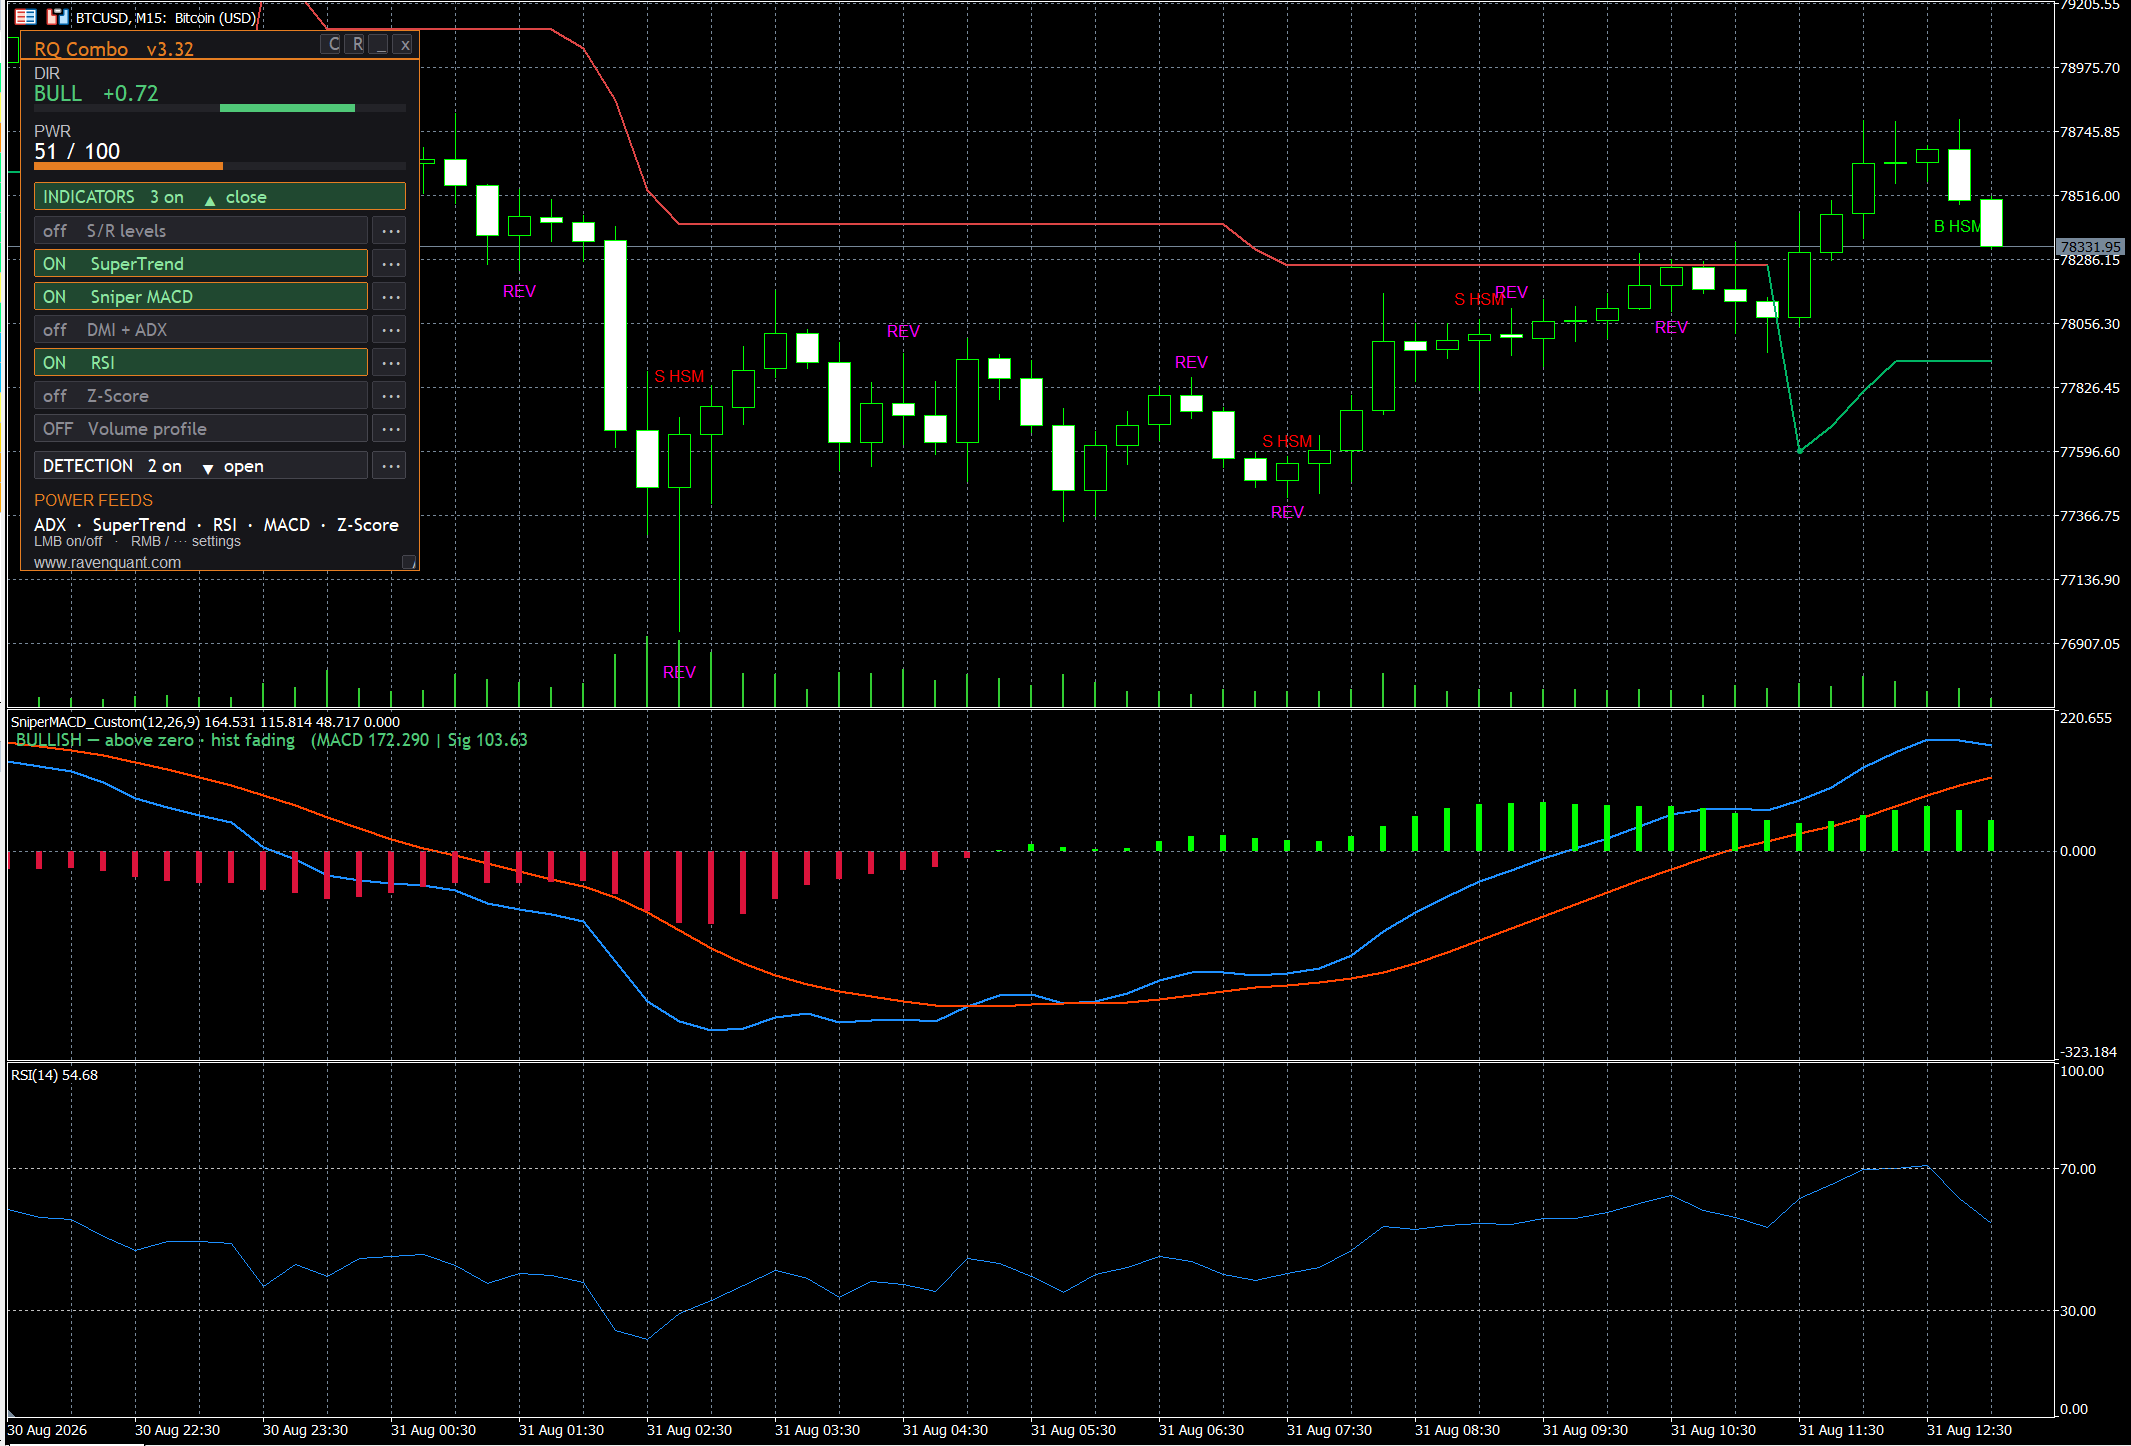This screenshot has height=1446, width=2131.
Task: Open SuperTrend settings dots button
Action: coord(390,264)
